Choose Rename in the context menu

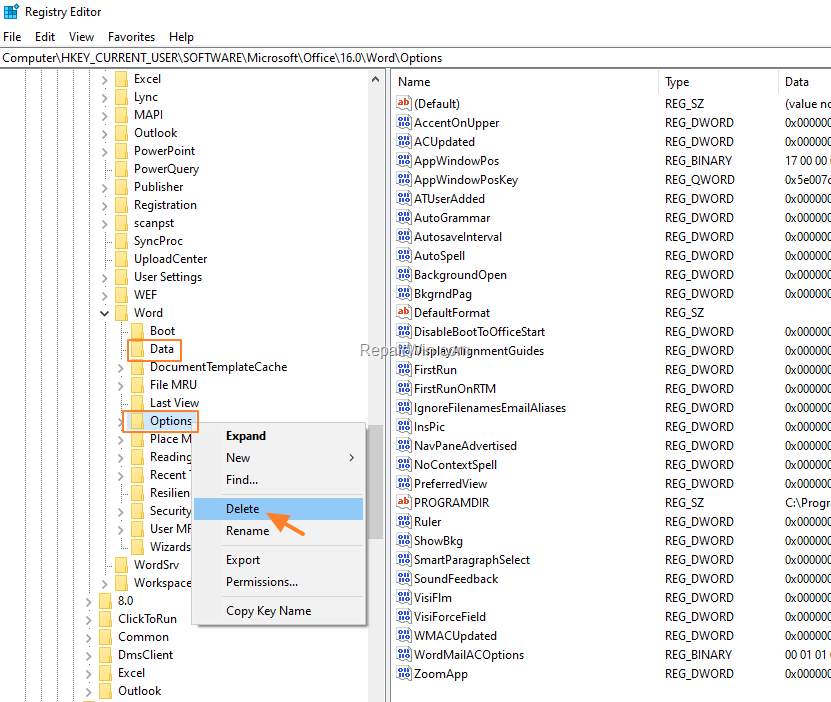(x=279, y=531)
